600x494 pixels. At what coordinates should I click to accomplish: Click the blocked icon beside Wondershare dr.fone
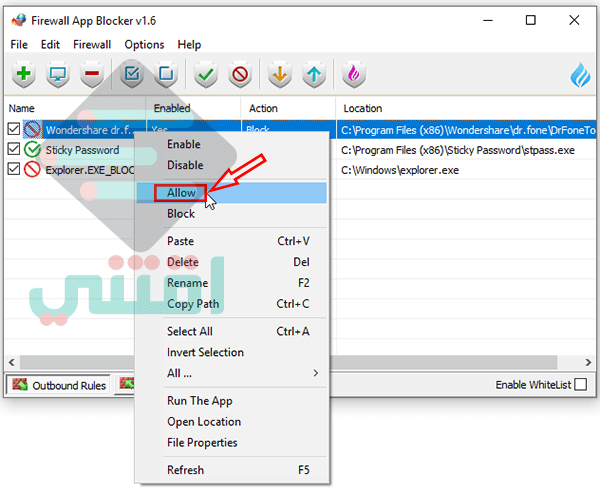coord(32,129)
